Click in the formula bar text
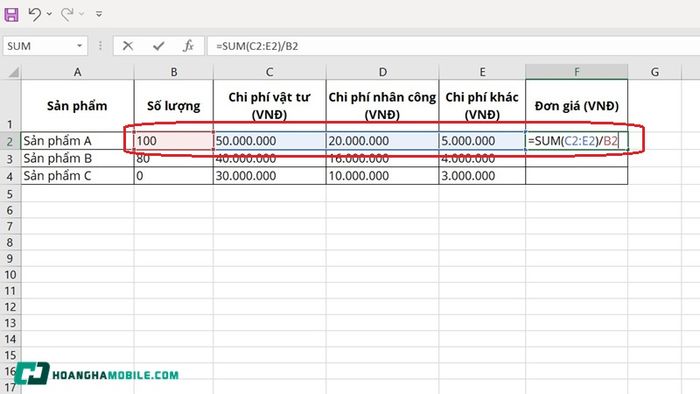700x394 pixels. click(x=257, y=46)
